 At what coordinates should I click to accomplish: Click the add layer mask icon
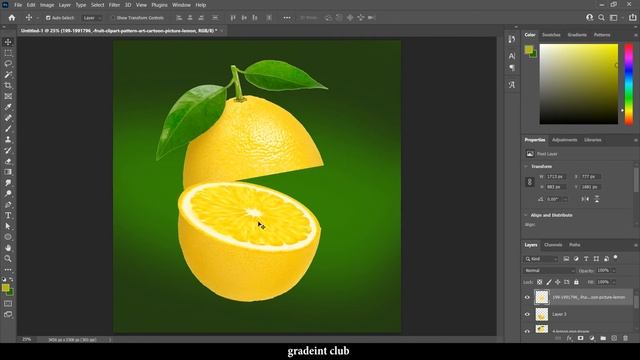coord(580,338)
